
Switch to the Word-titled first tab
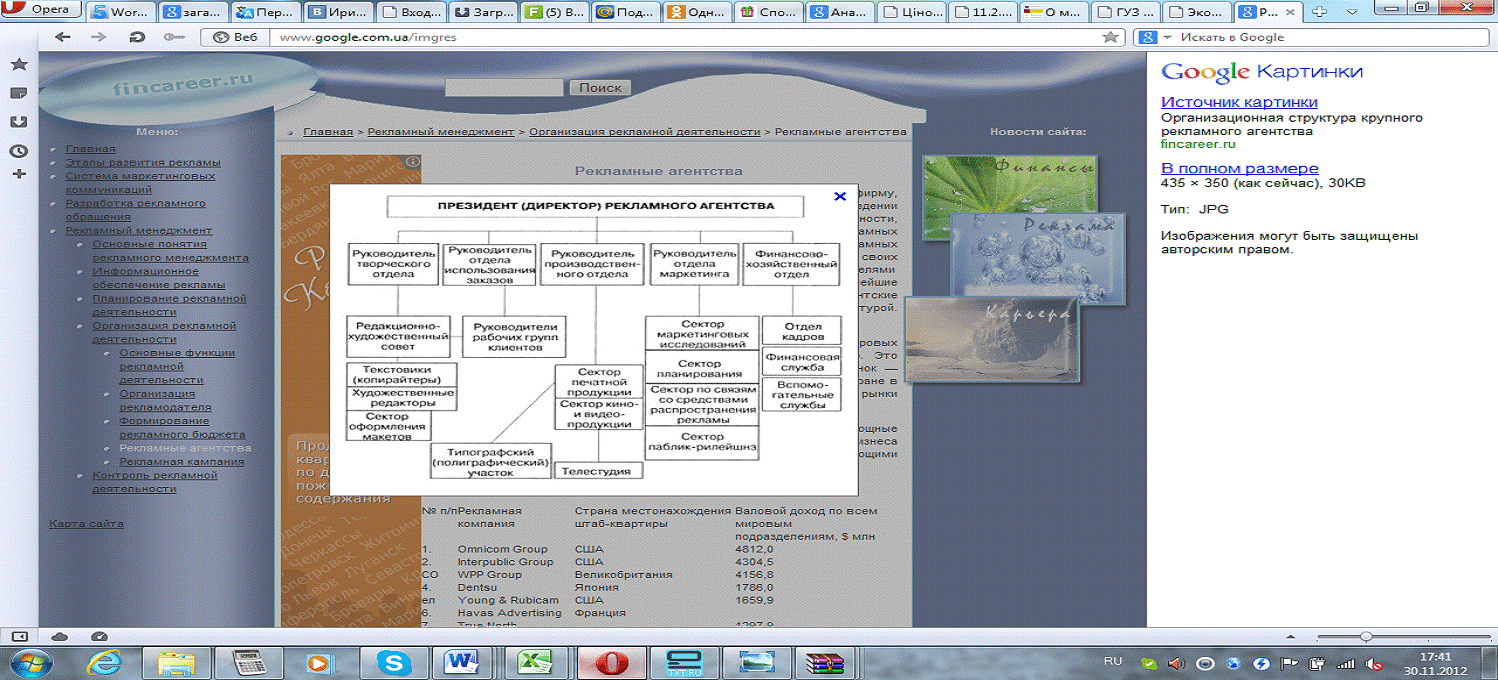(122, 12)
